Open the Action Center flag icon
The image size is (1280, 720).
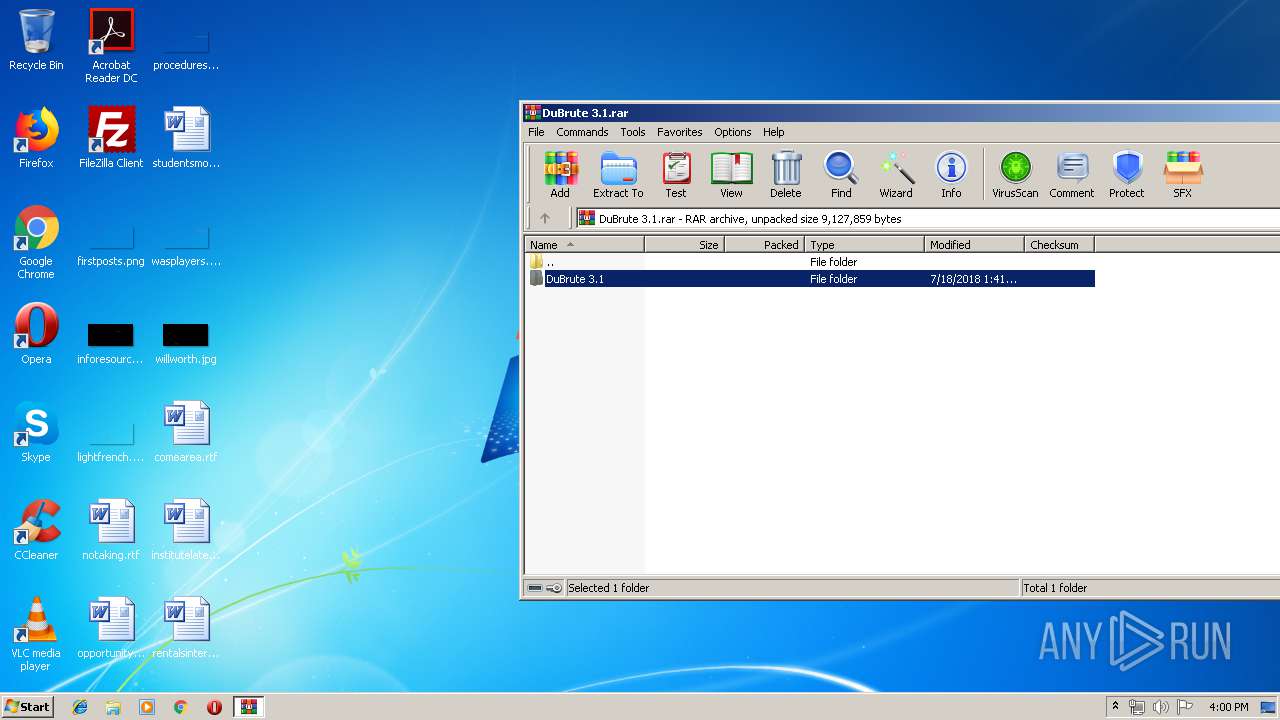(x=1185, y=707)
